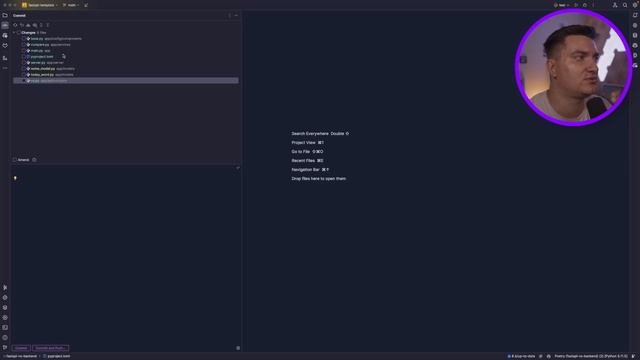Screen dimensions: 640x360
Task: Open the Database tool window icon in right sidebar
Action: 635,36
